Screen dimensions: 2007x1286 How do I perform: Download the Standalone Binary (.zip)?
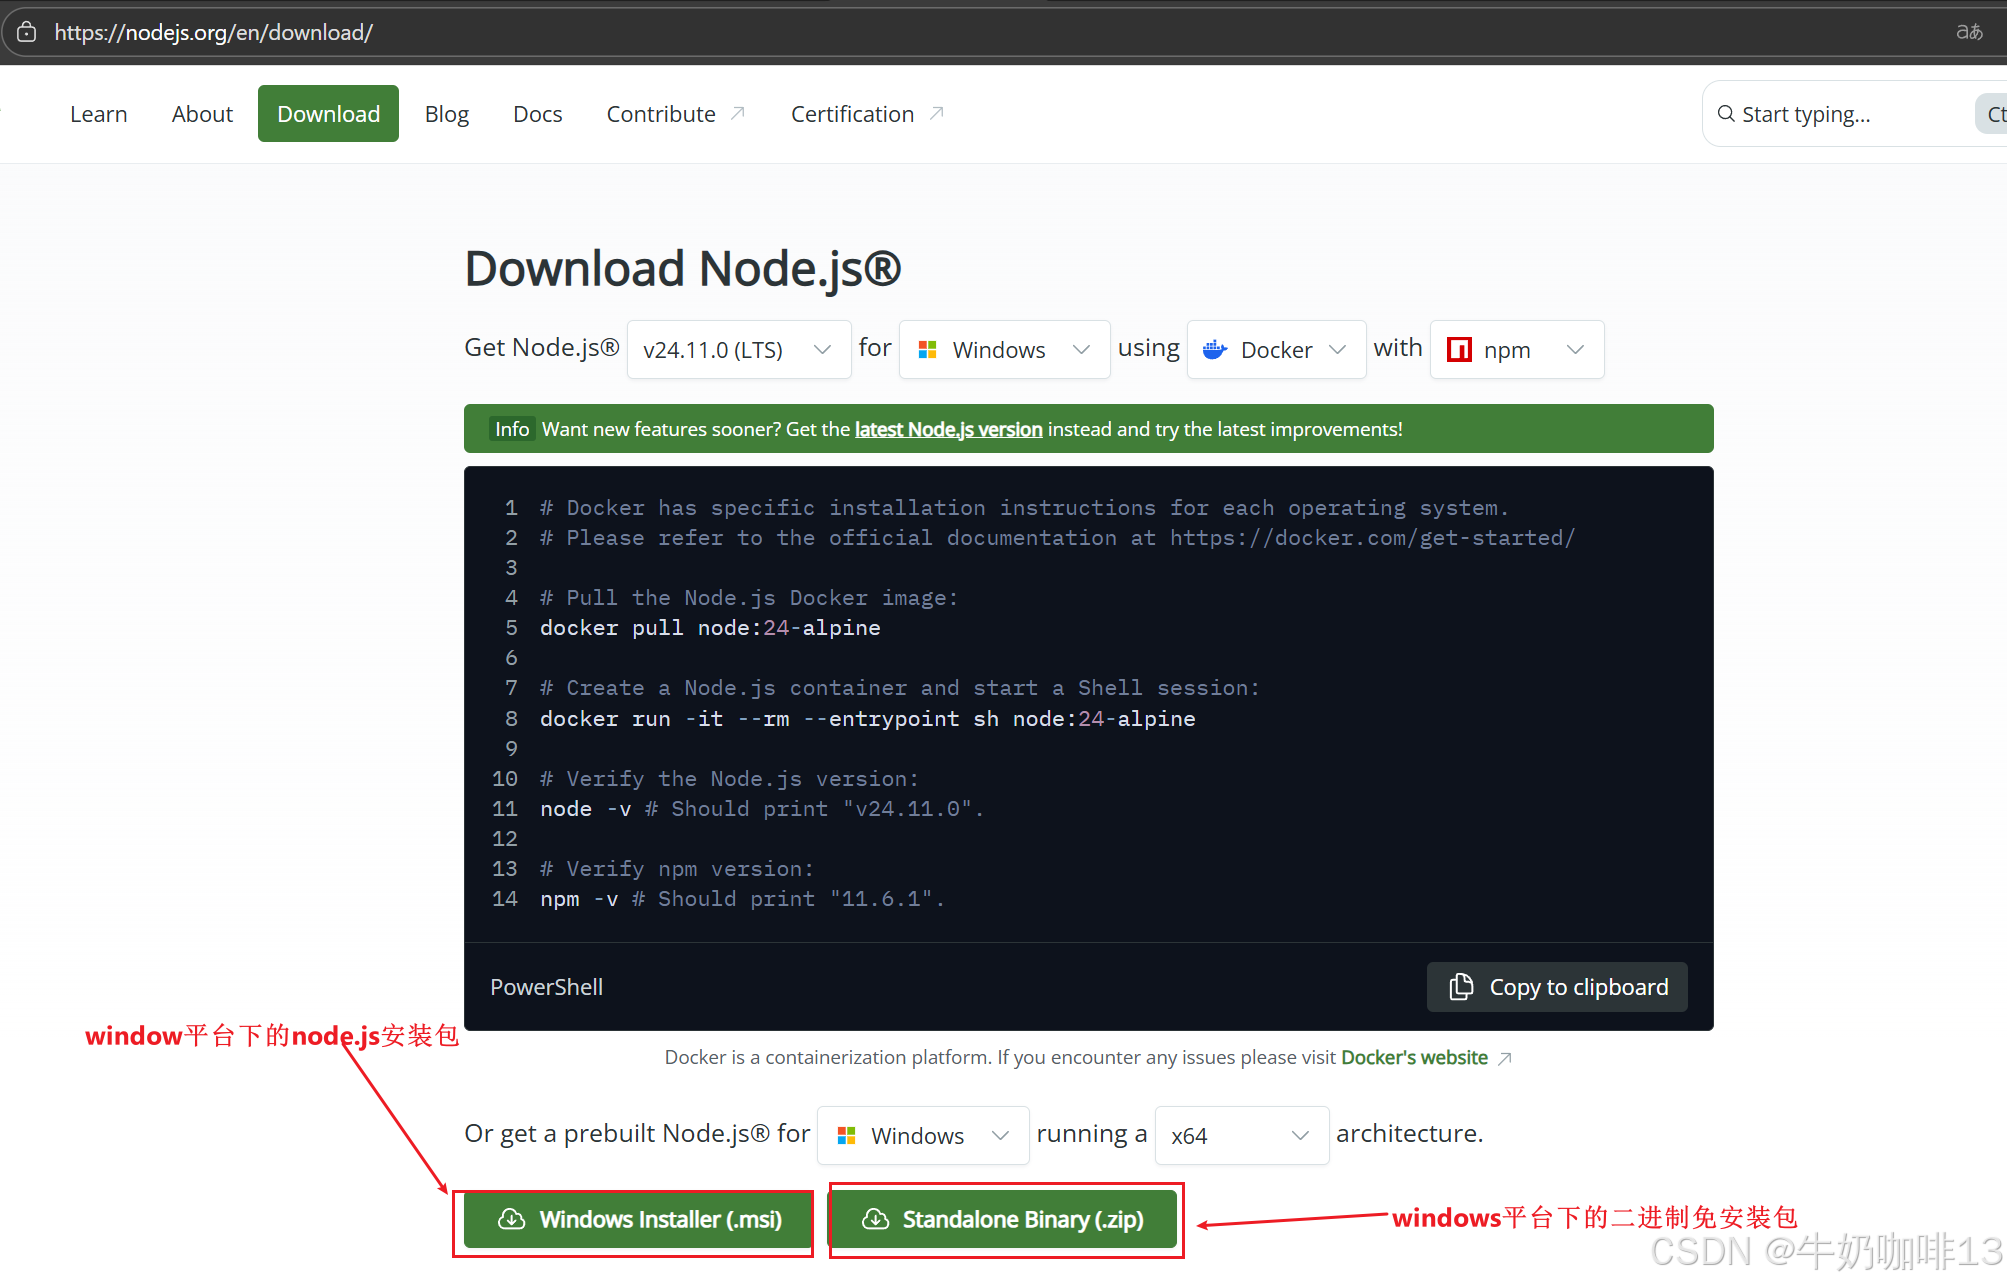click(1003, 1219)
